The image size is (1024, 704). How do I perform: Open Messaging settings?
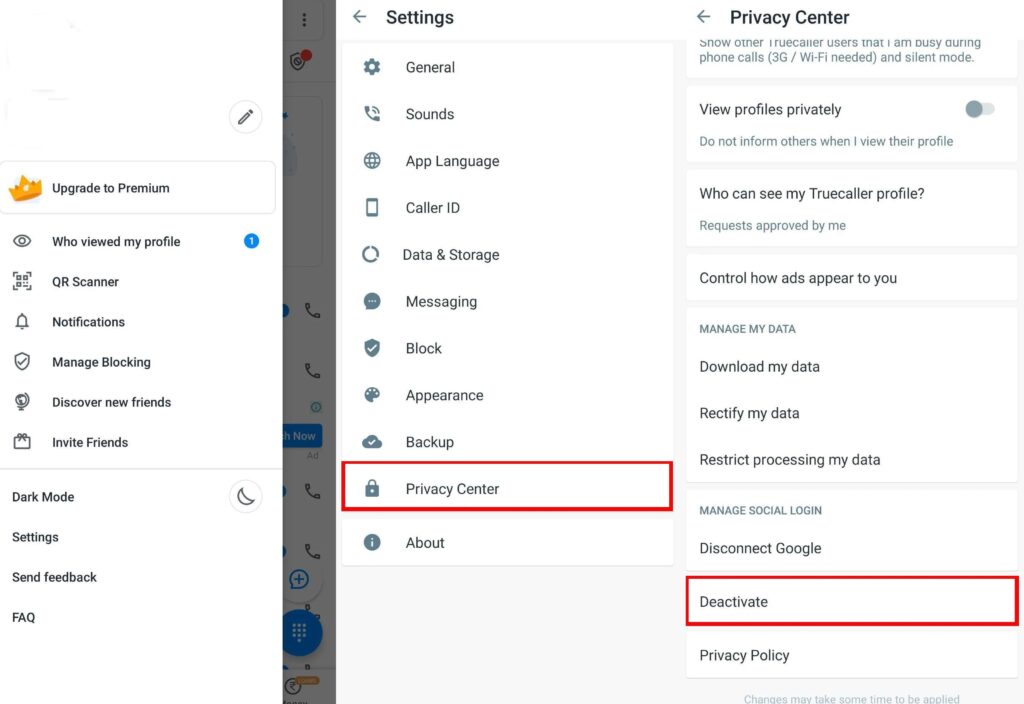point(507,302)
